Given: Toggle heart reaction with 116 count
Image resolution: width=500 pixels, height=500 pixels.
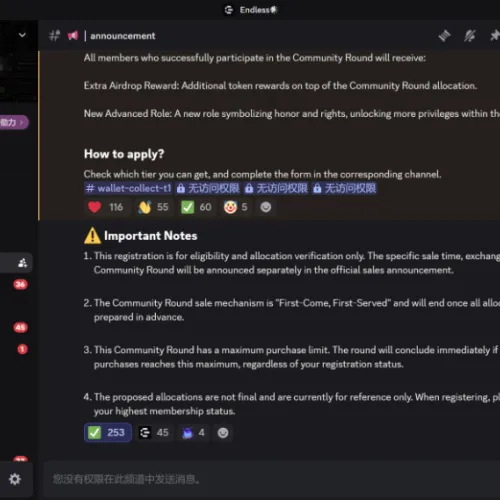Looking at the screenshot, I should click(x=106, y=207).
